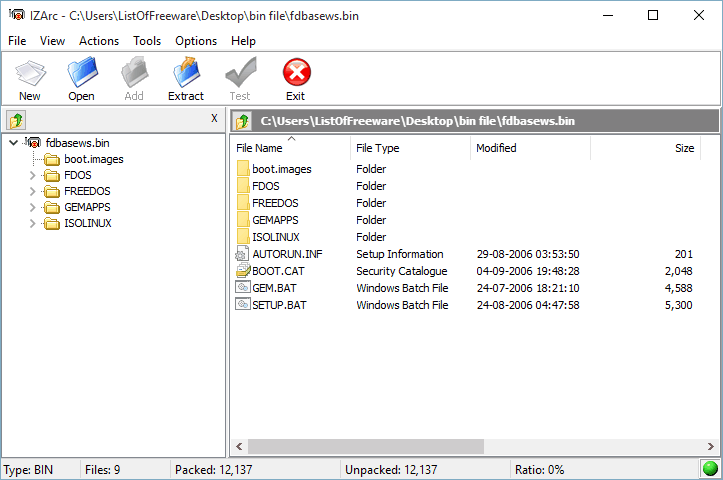Image resolution: width=723 pixels, height=480 pixels.
Task: Sort by the File Name column header
Action: pos(290,148)
